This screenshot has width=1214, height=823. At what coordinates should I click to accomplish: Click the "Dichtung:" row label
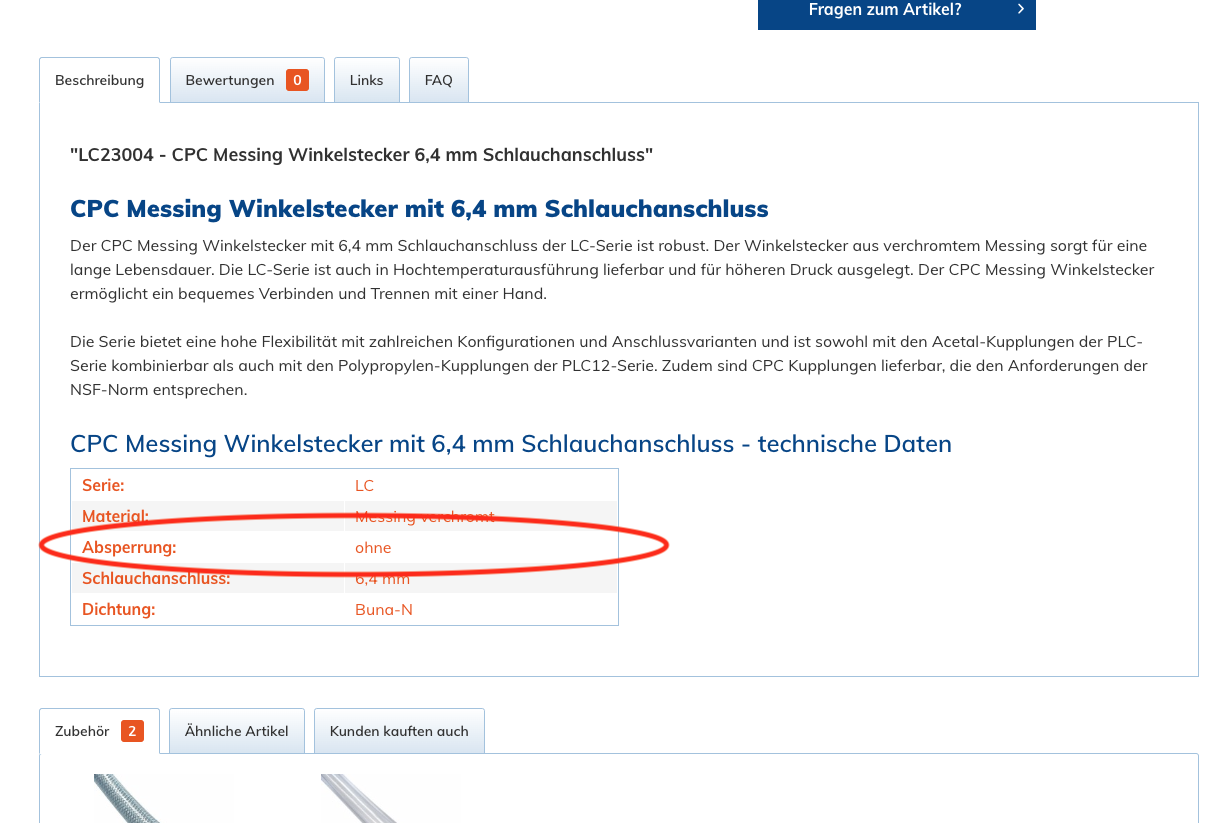[118, 609]
